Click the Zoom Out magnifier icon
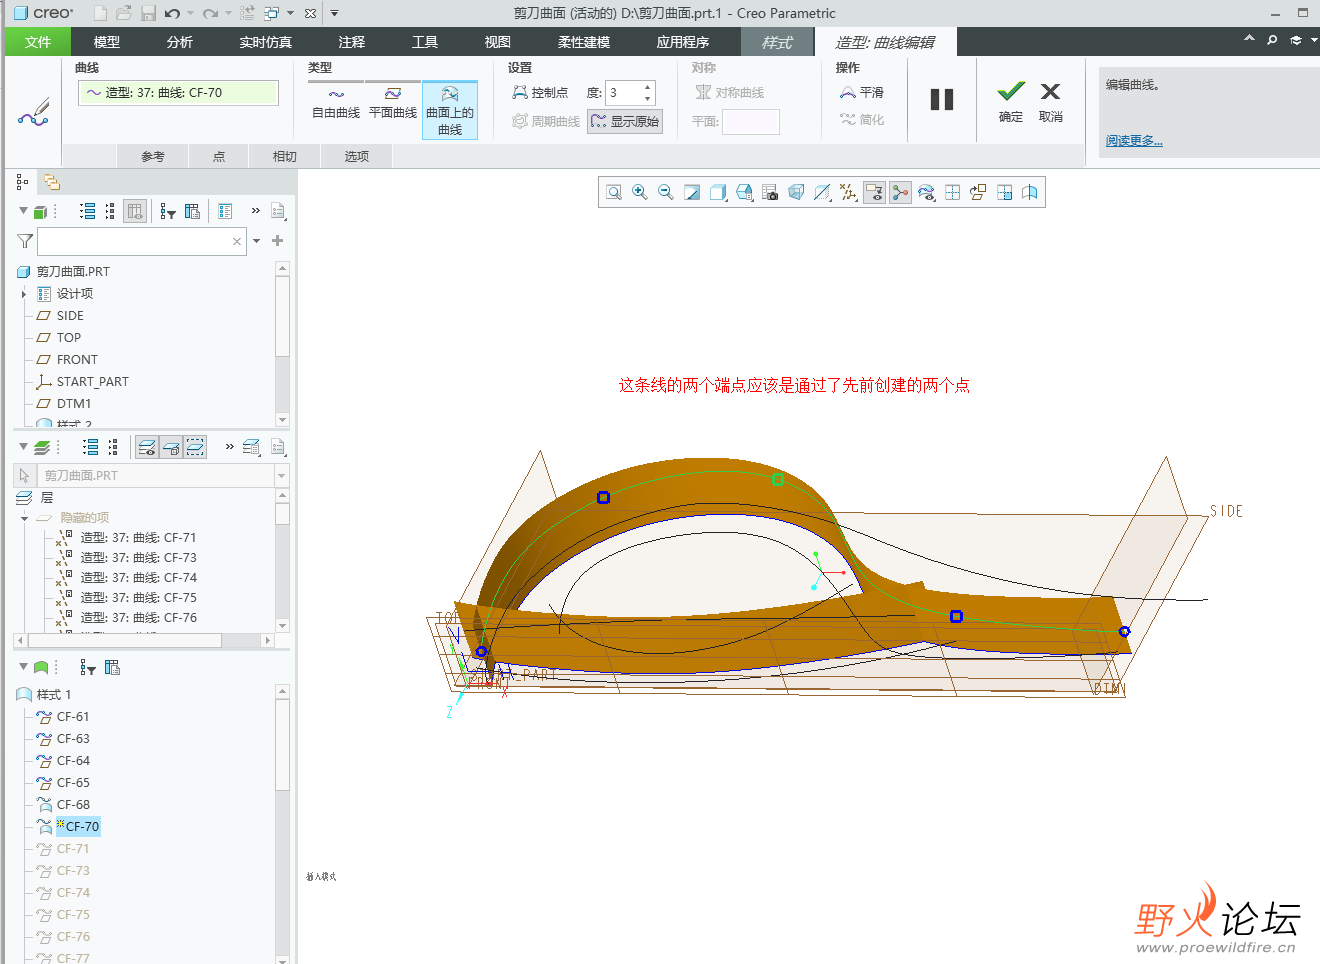Image resolution: width=1320 pixels, height=964 pixels. point(666,192)
